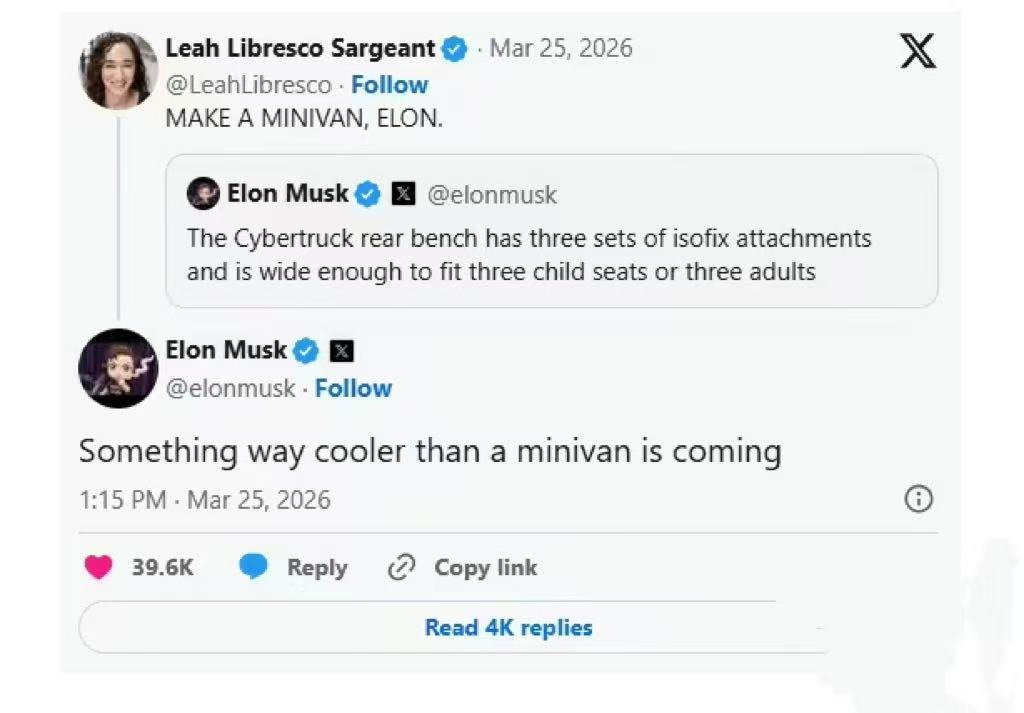Viewport: 1024px width, 713px height.
Task: Click the Leah Libresco Sargeant display name
Action: click(x=300, y=48)
